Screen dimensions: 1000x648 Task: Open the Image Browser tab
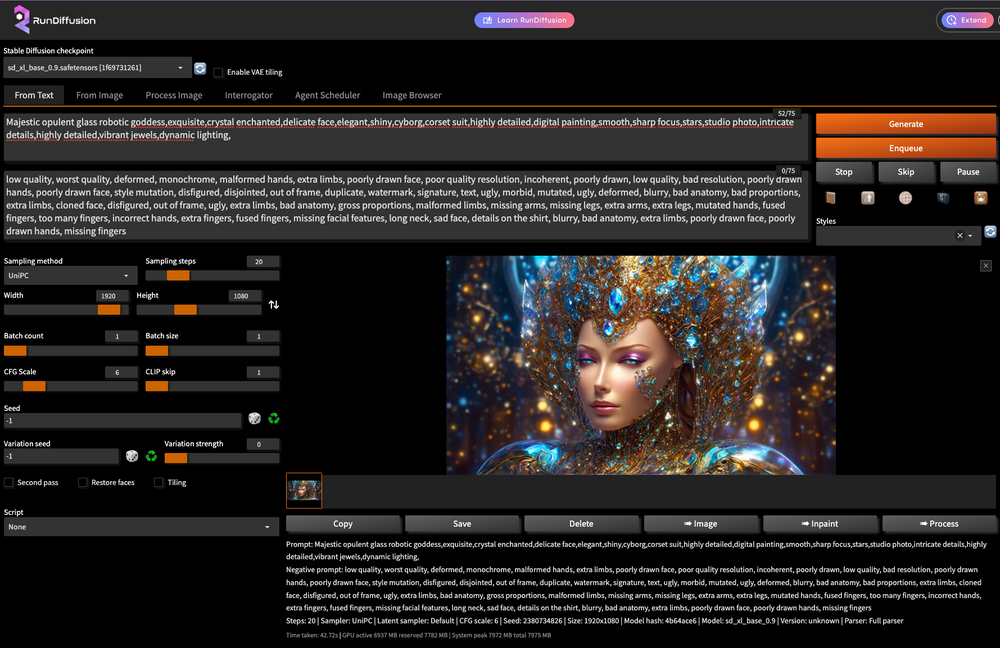(x=411, y=95)
